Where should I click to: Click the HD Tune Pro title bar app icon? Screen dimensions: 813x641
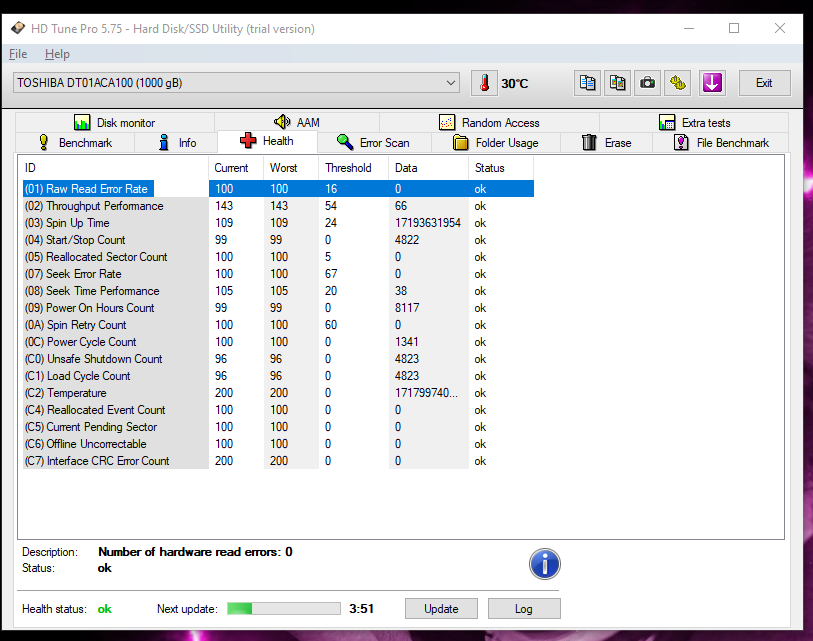coord(18,28)
